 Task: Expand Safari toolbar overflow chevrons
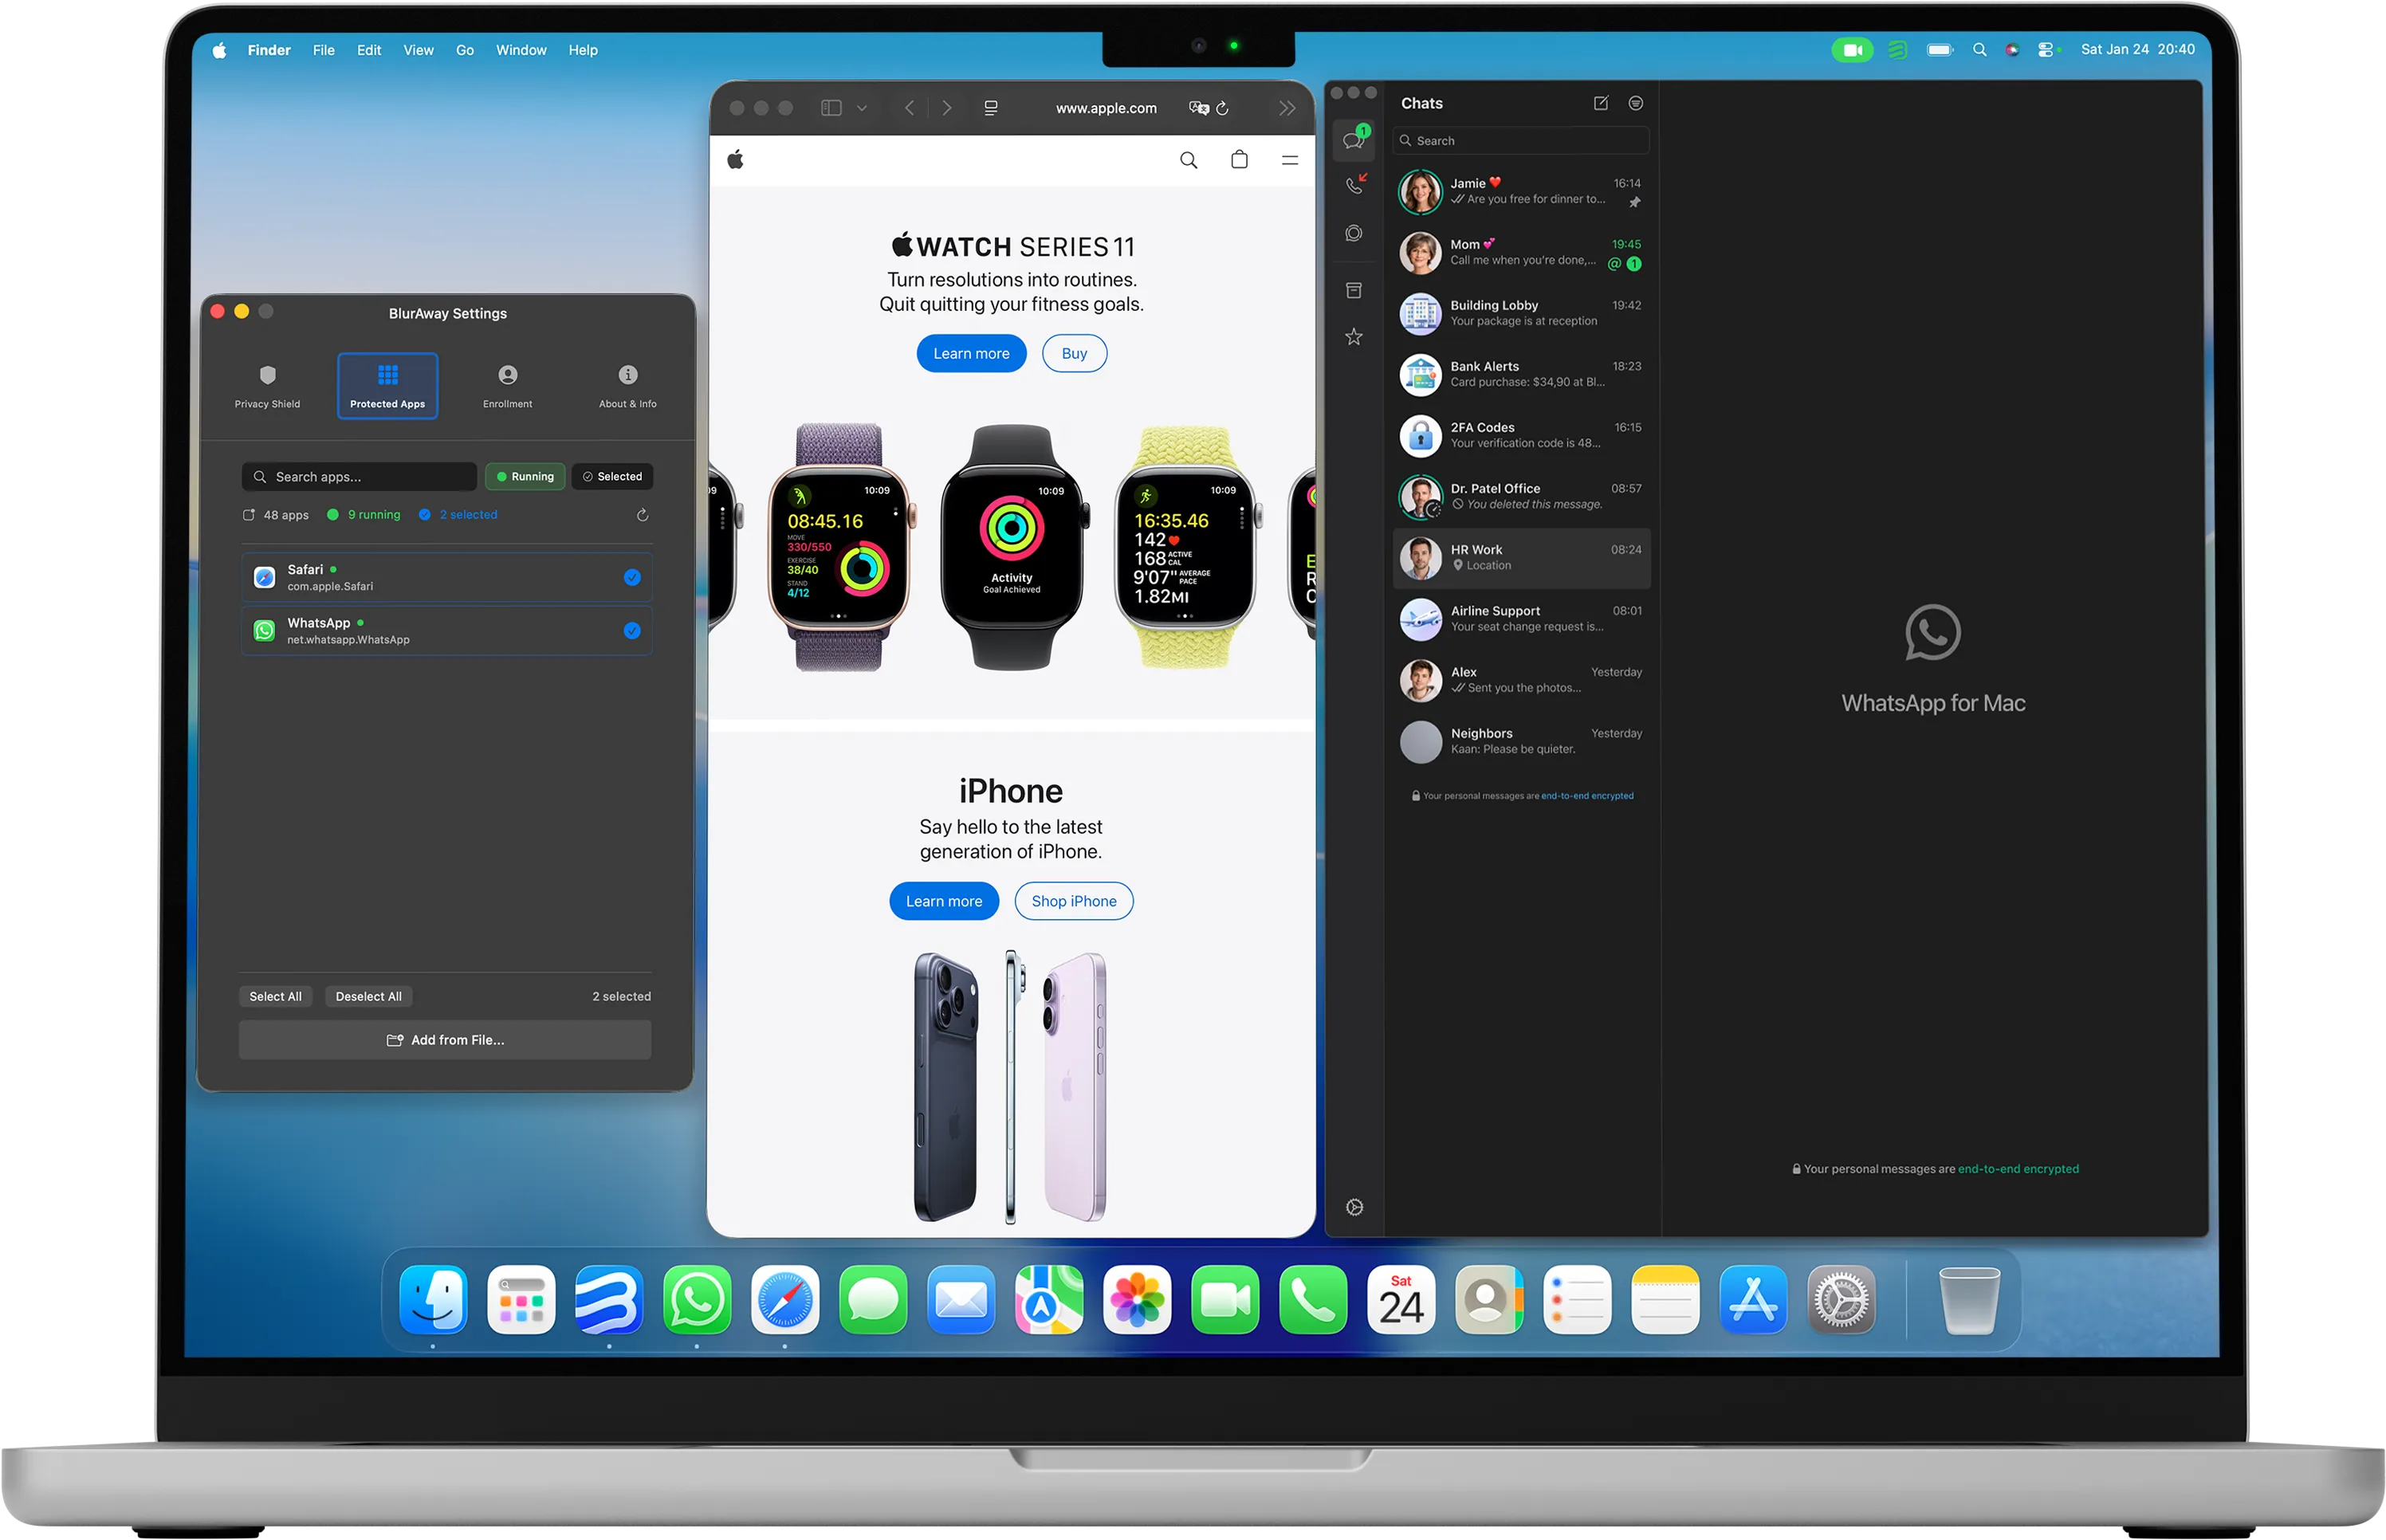click(x=1287, y=108)
